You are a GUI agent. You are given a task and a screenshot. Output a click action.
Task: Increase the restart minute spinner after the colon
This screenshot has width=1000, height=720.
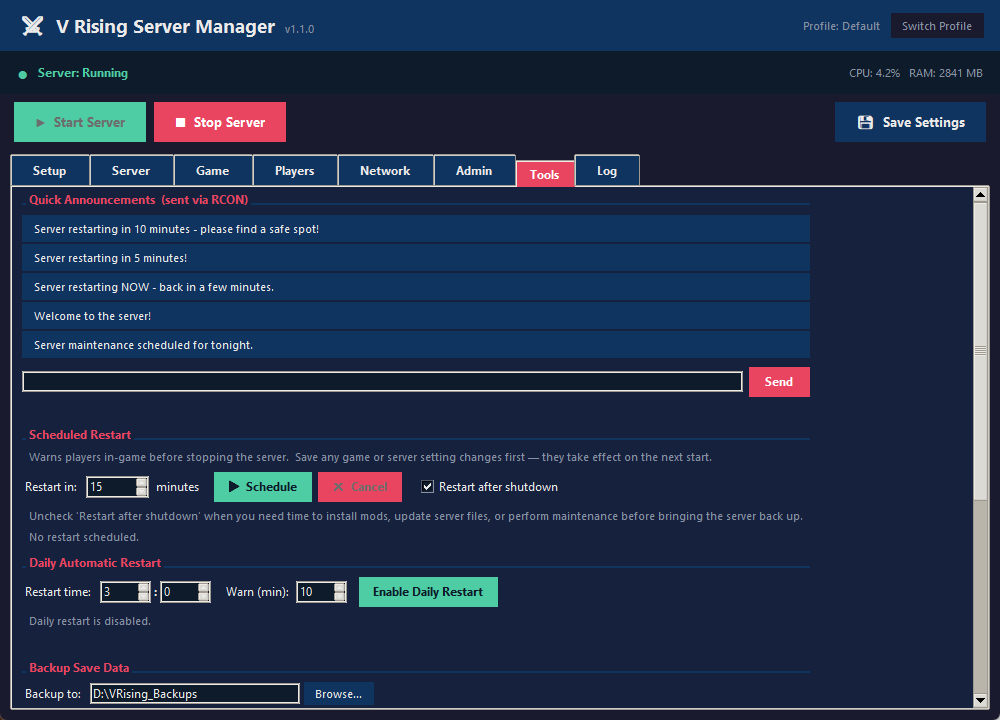[x=203, y=587]
